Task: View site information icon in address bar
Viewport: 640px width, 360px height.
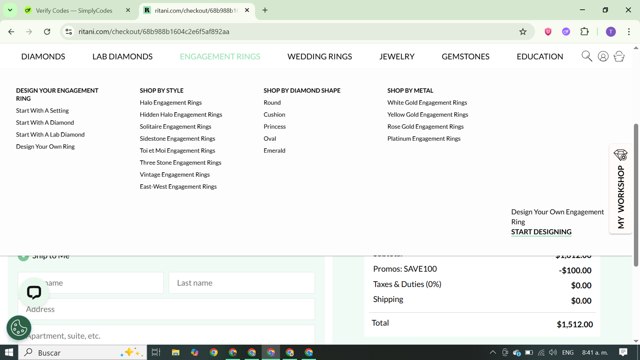Action: (69, 31)
